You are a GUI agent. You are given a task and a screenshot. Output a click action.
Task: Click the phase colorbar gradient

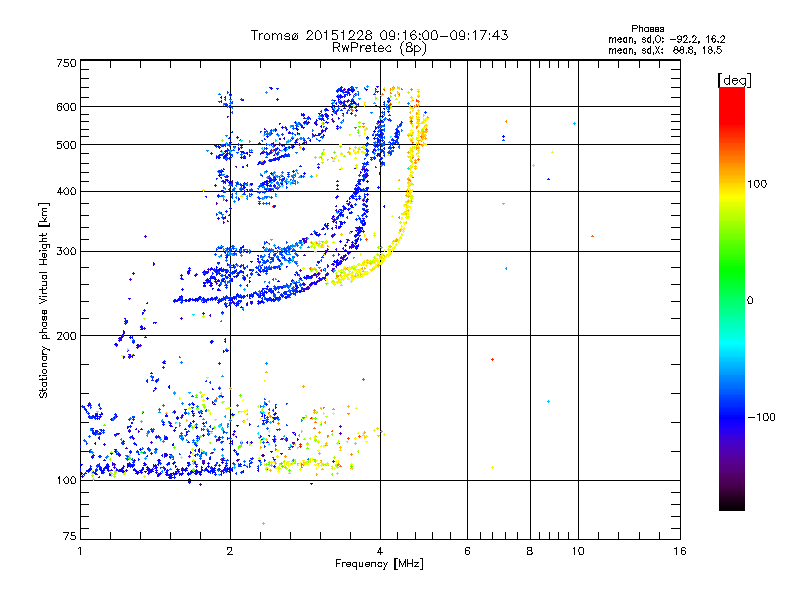pos(732,298)
